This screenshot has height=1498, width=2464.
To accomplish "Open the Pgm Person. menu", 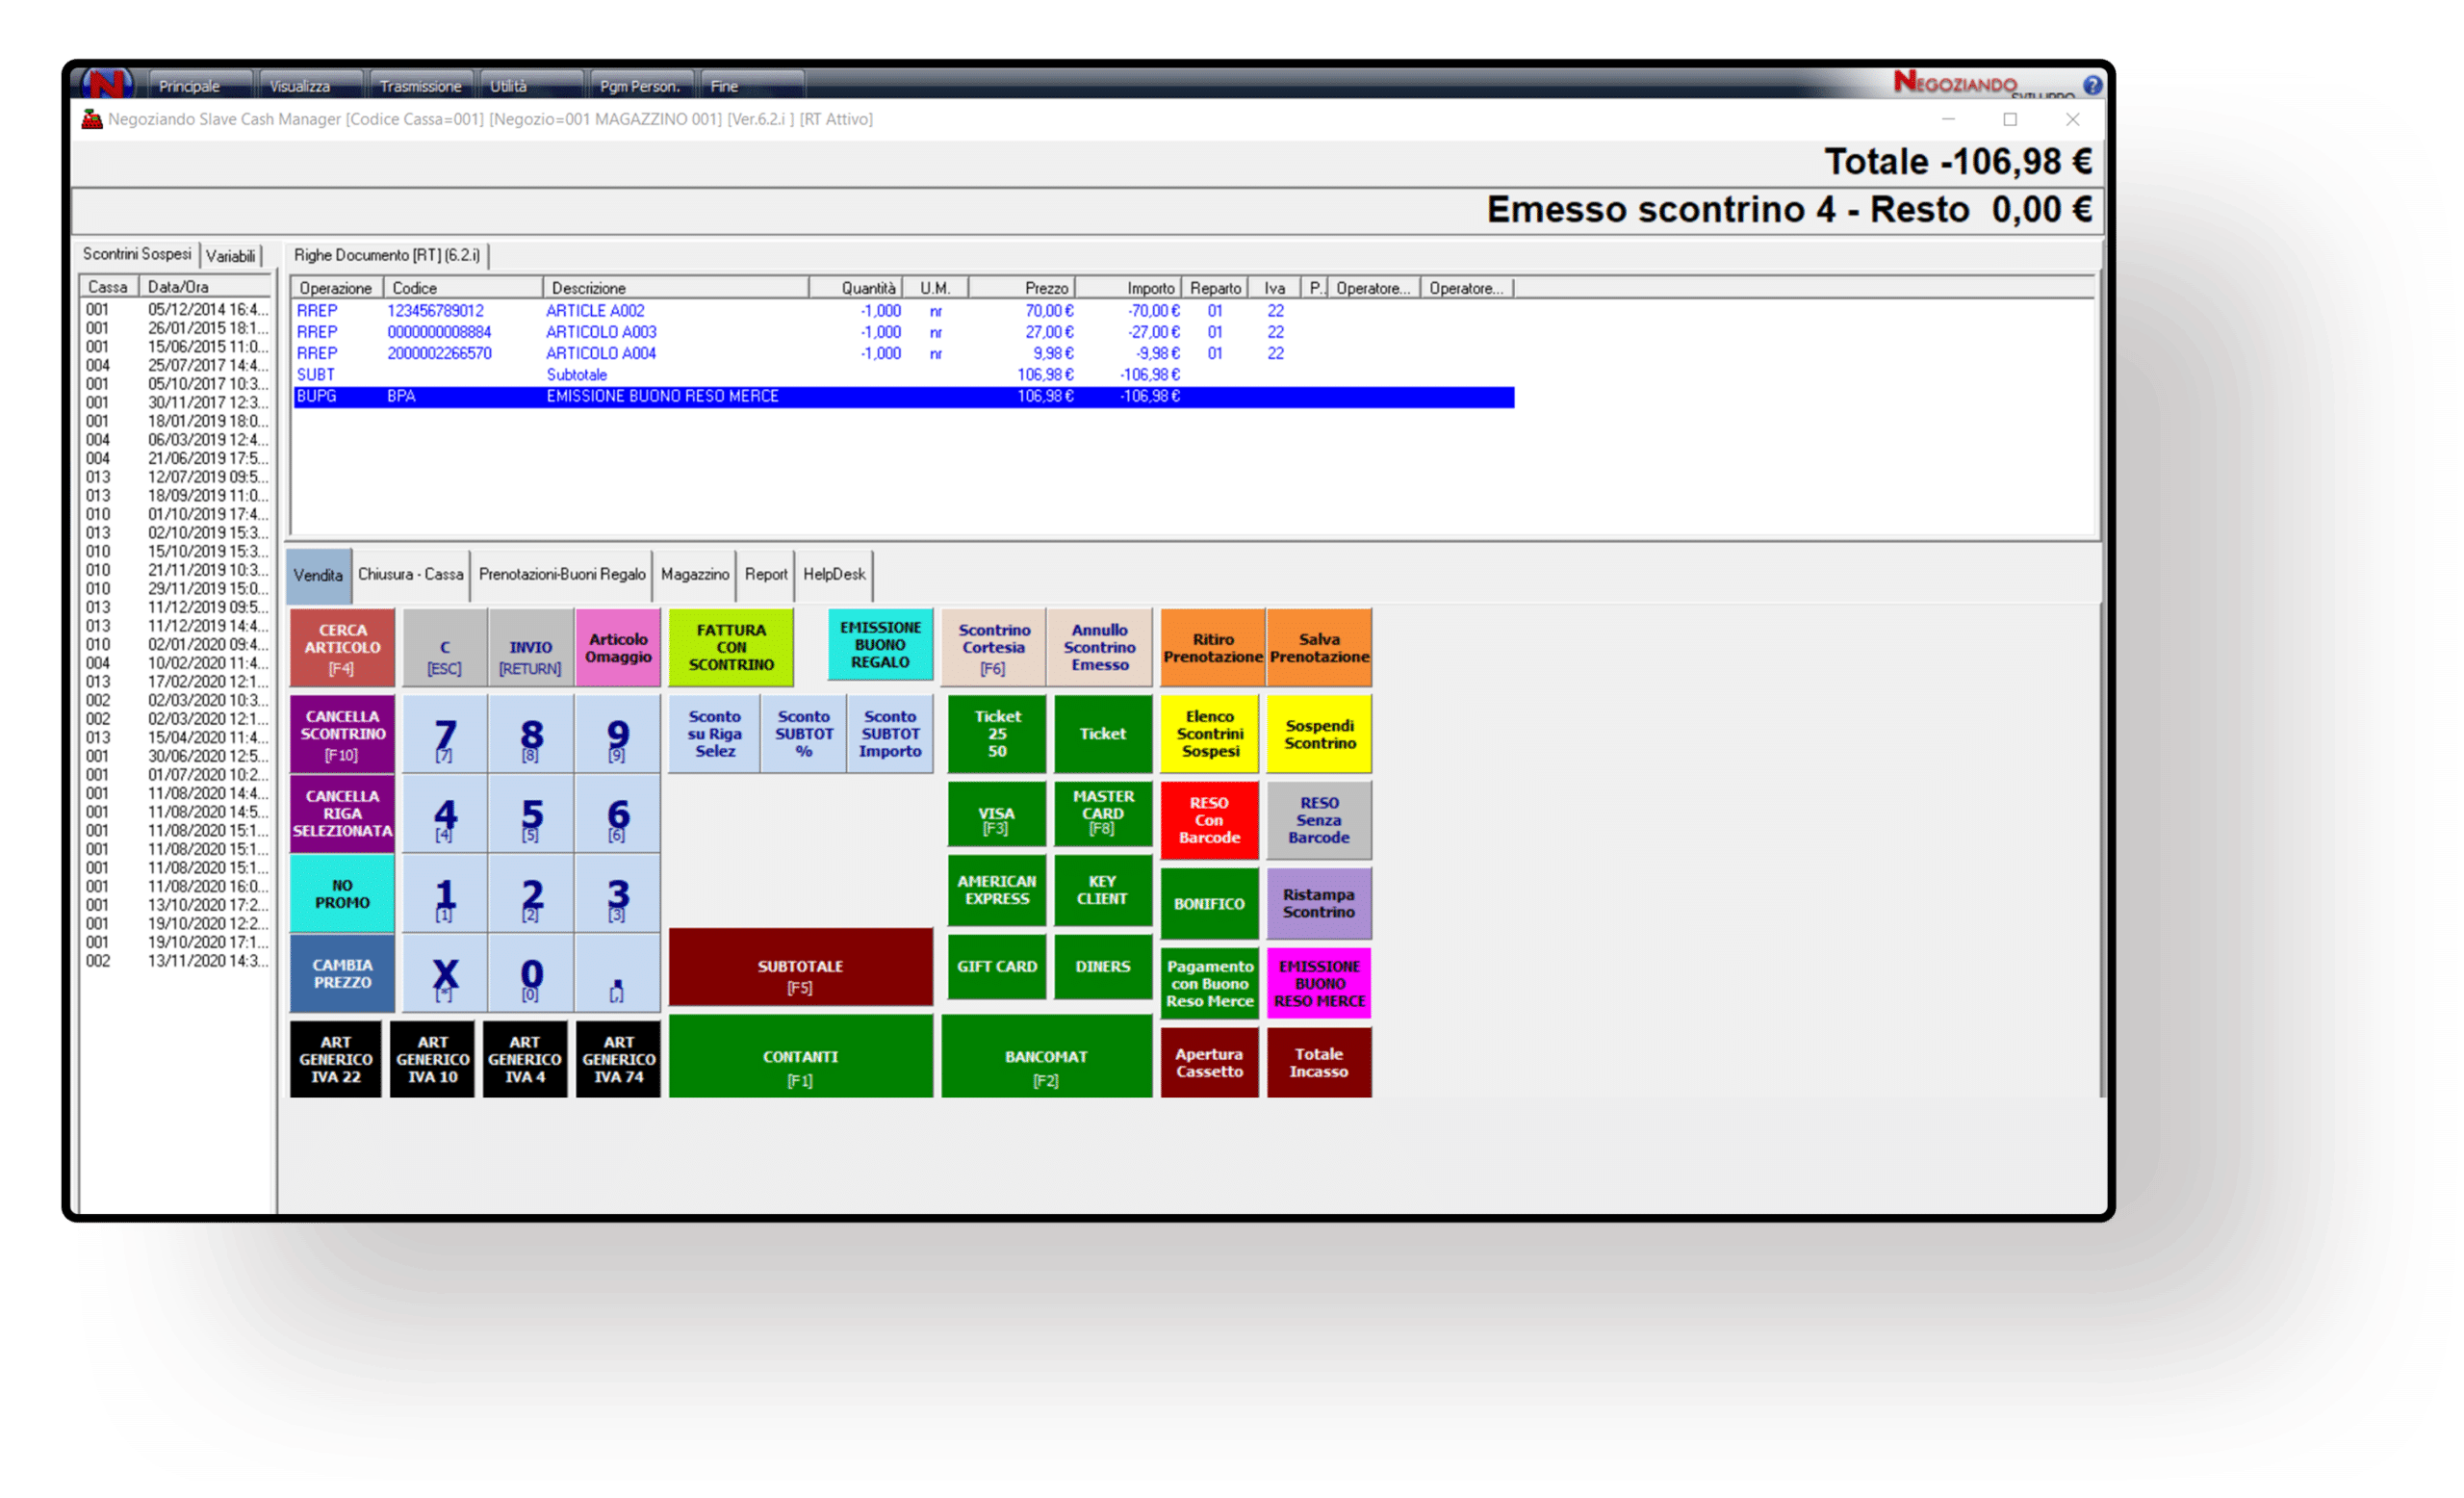I will (640, 86).
